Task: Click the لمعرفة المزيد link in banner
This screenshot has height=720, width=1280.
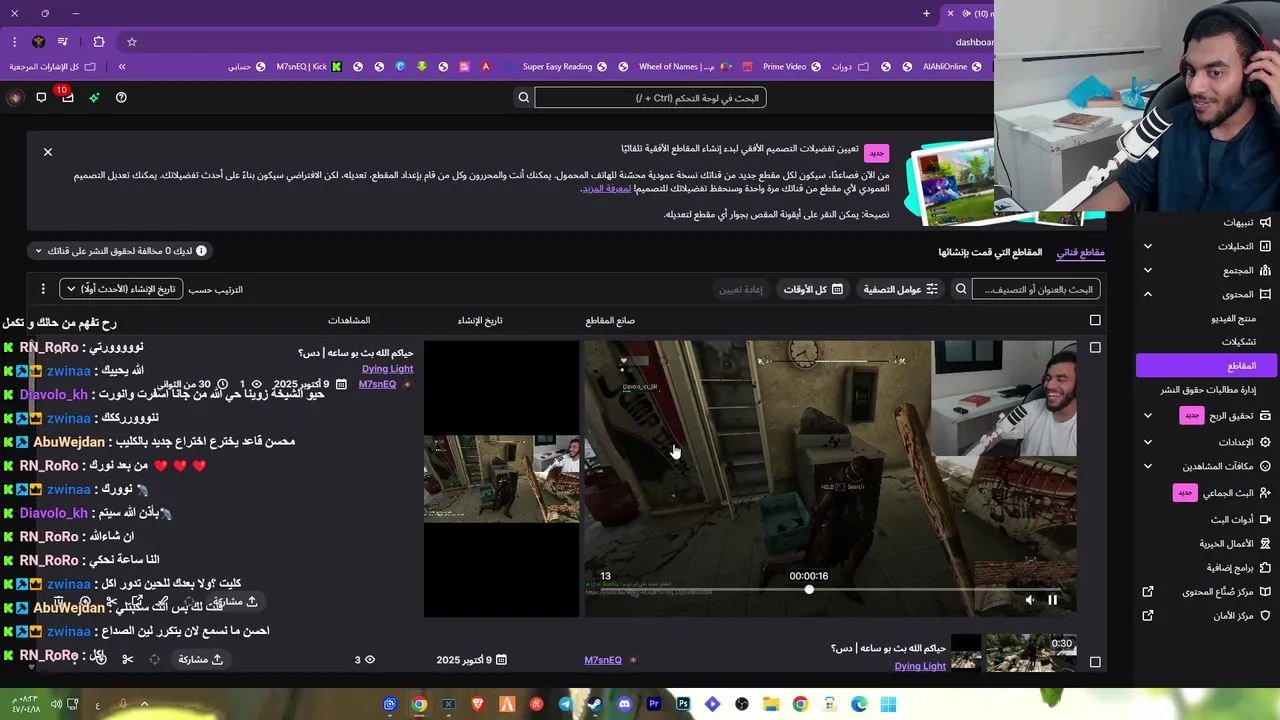Action: (x=606, y=188)
